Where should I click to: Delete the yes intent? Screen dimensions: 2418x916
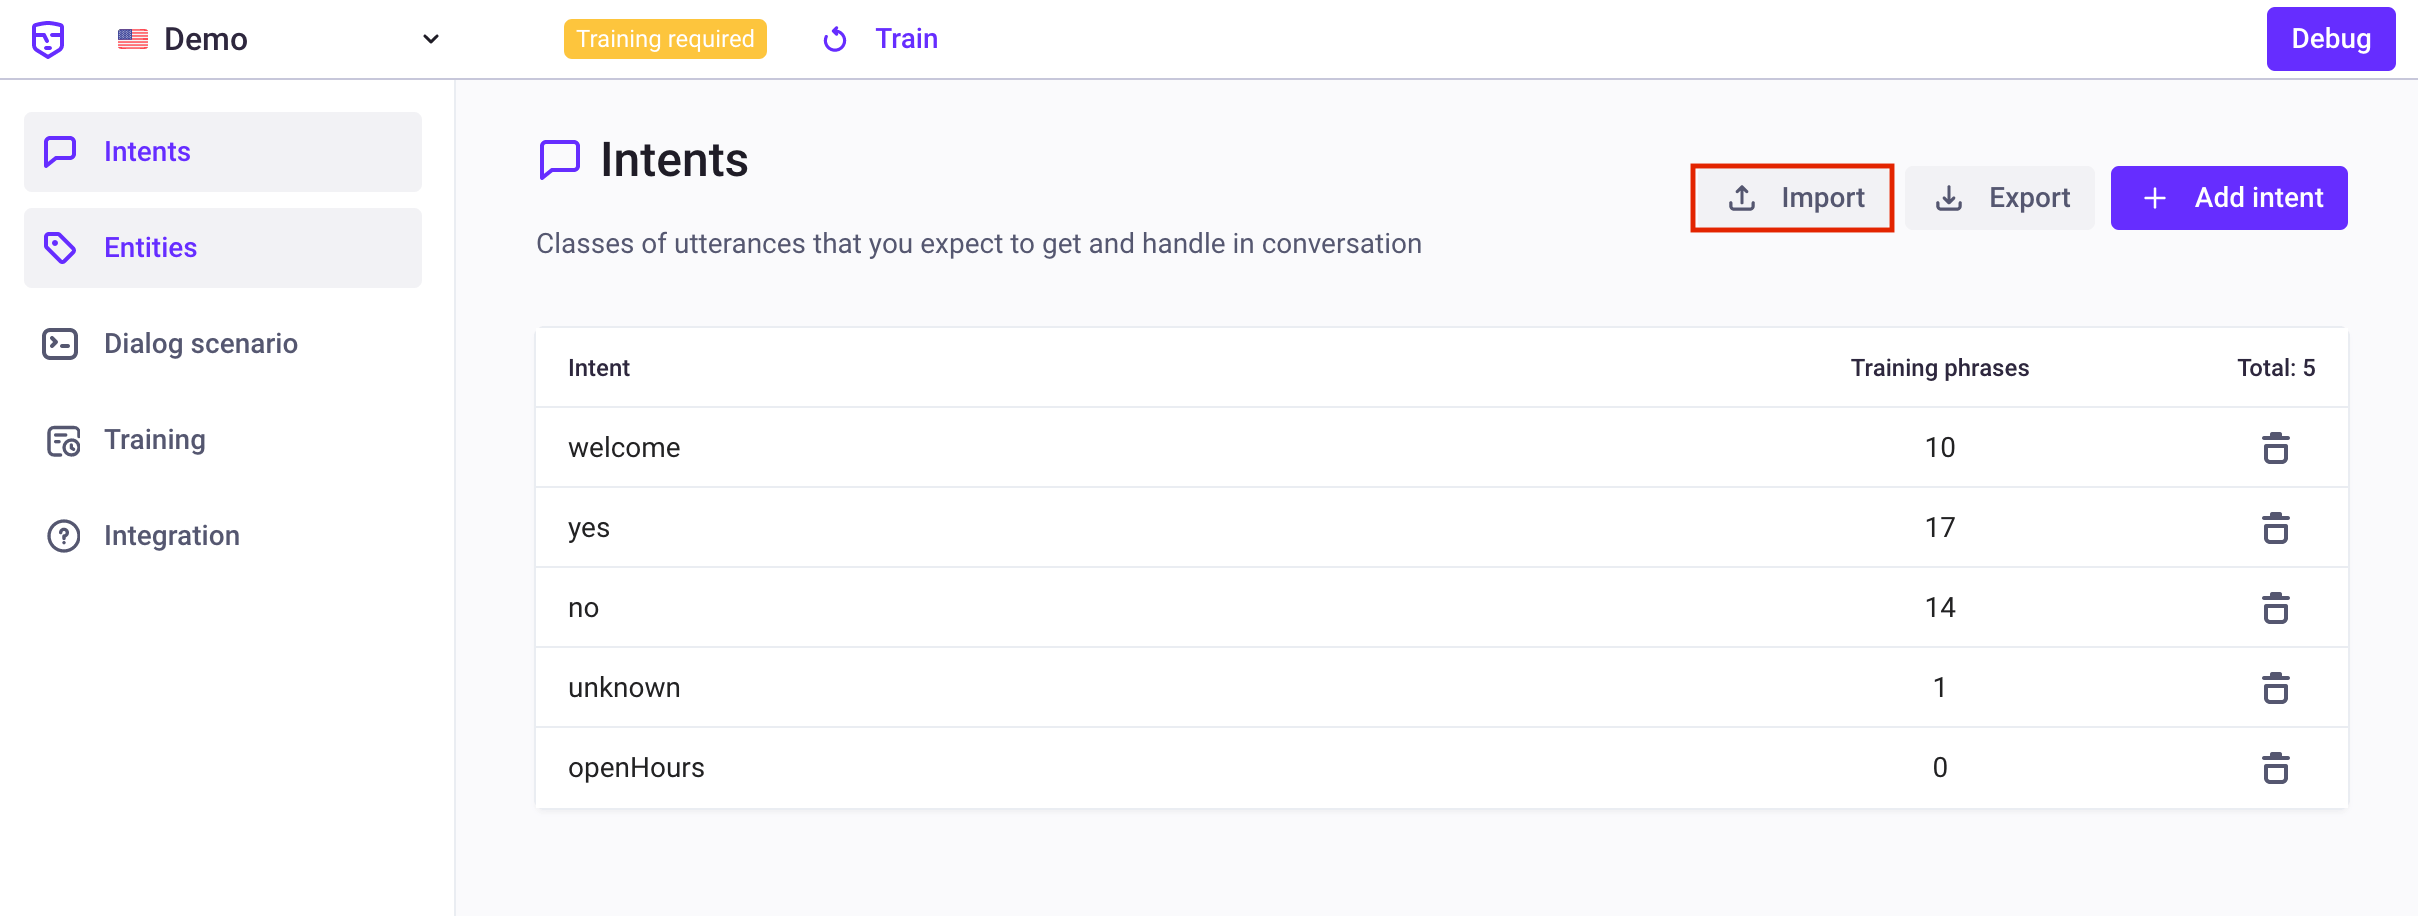click(x=2276, y=528)
